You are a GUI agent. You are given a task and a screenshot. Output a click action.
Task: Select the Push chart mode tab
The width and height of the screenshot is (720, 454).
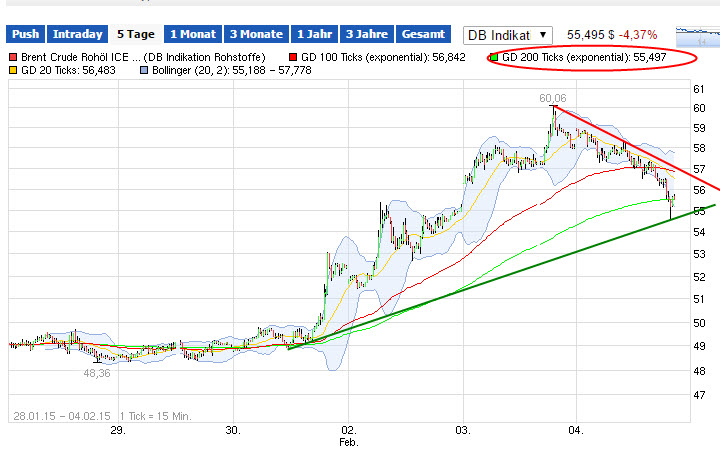[26, 34]
